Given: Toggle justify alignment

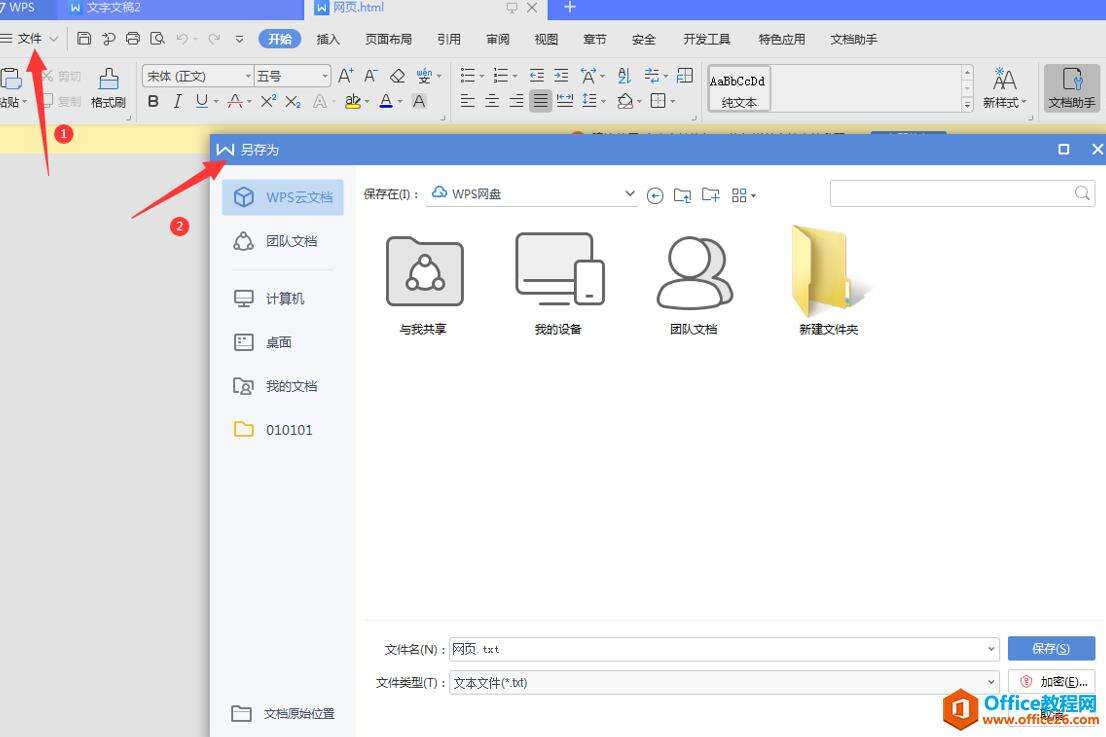Looking at the screenshot, I should pyautogui.click(x=541, y=102).
